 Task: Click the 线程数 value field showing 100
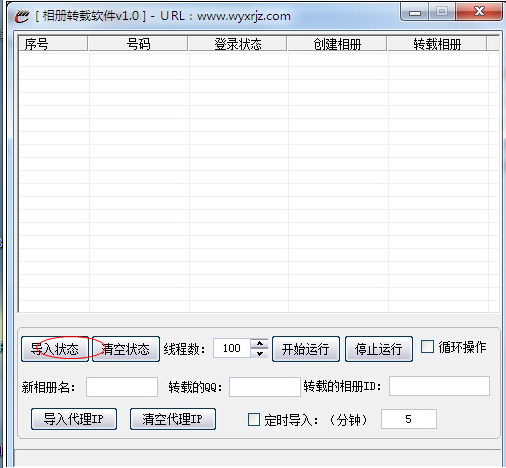click(232, 348)
